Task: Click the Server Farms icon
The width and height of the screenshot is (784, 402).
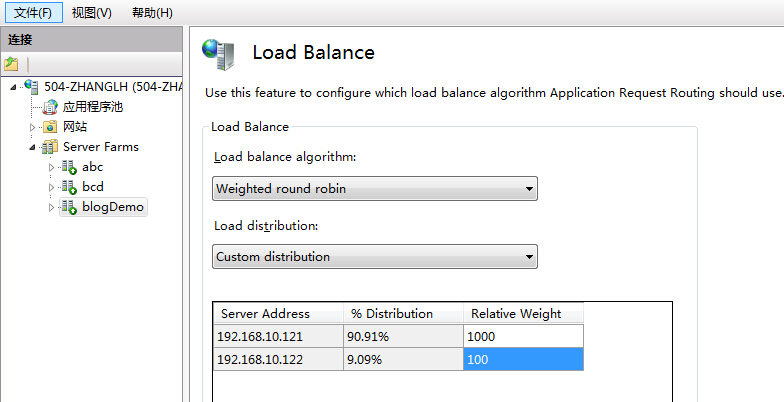Action: pyautogui.click(x=50, y=147)
